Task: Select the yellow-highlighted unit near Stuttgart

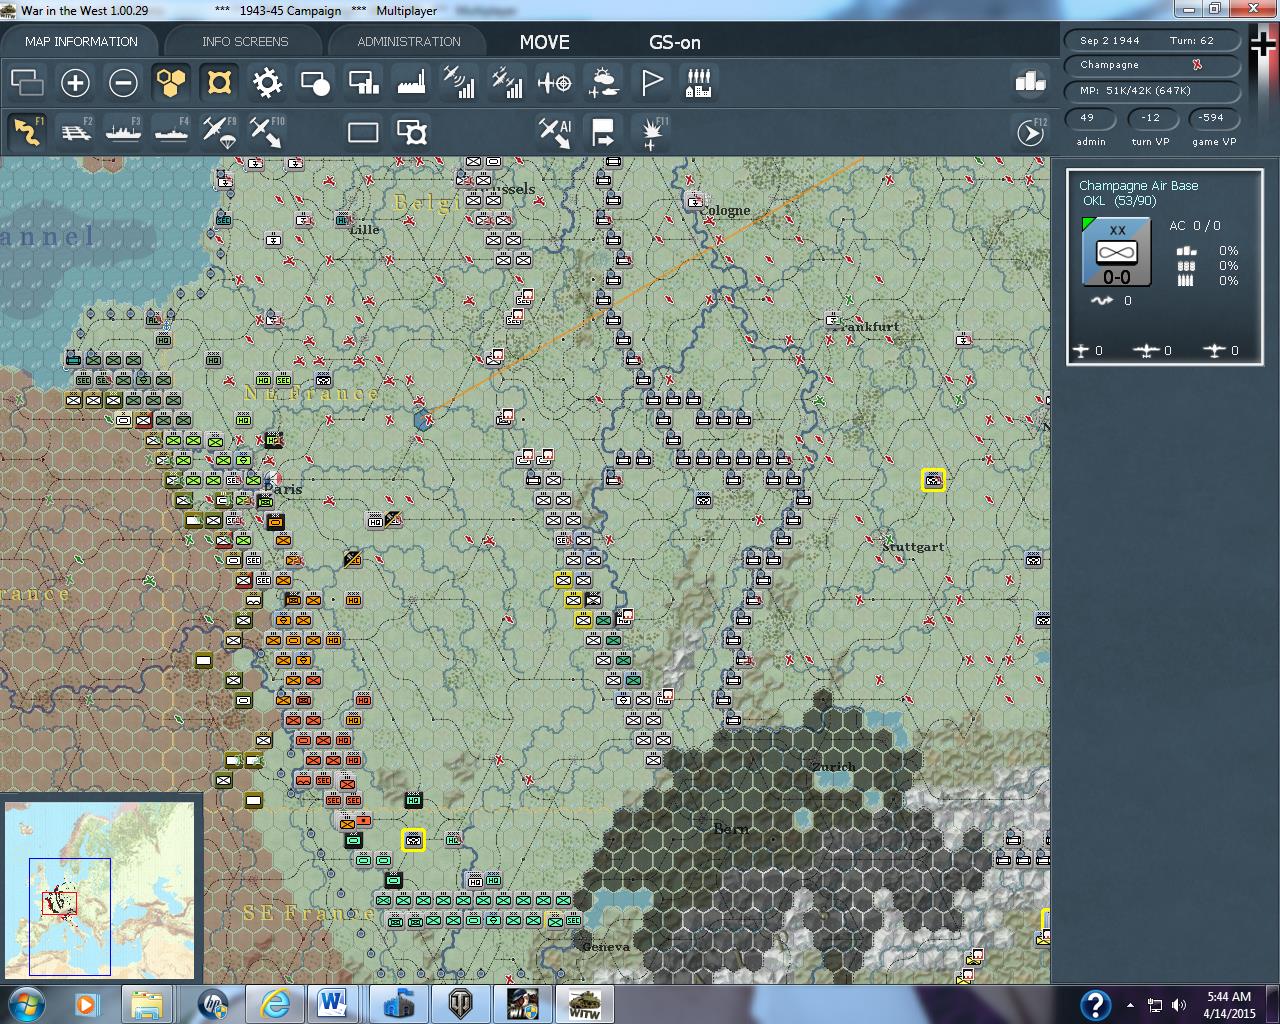Action: coord(933,480)
